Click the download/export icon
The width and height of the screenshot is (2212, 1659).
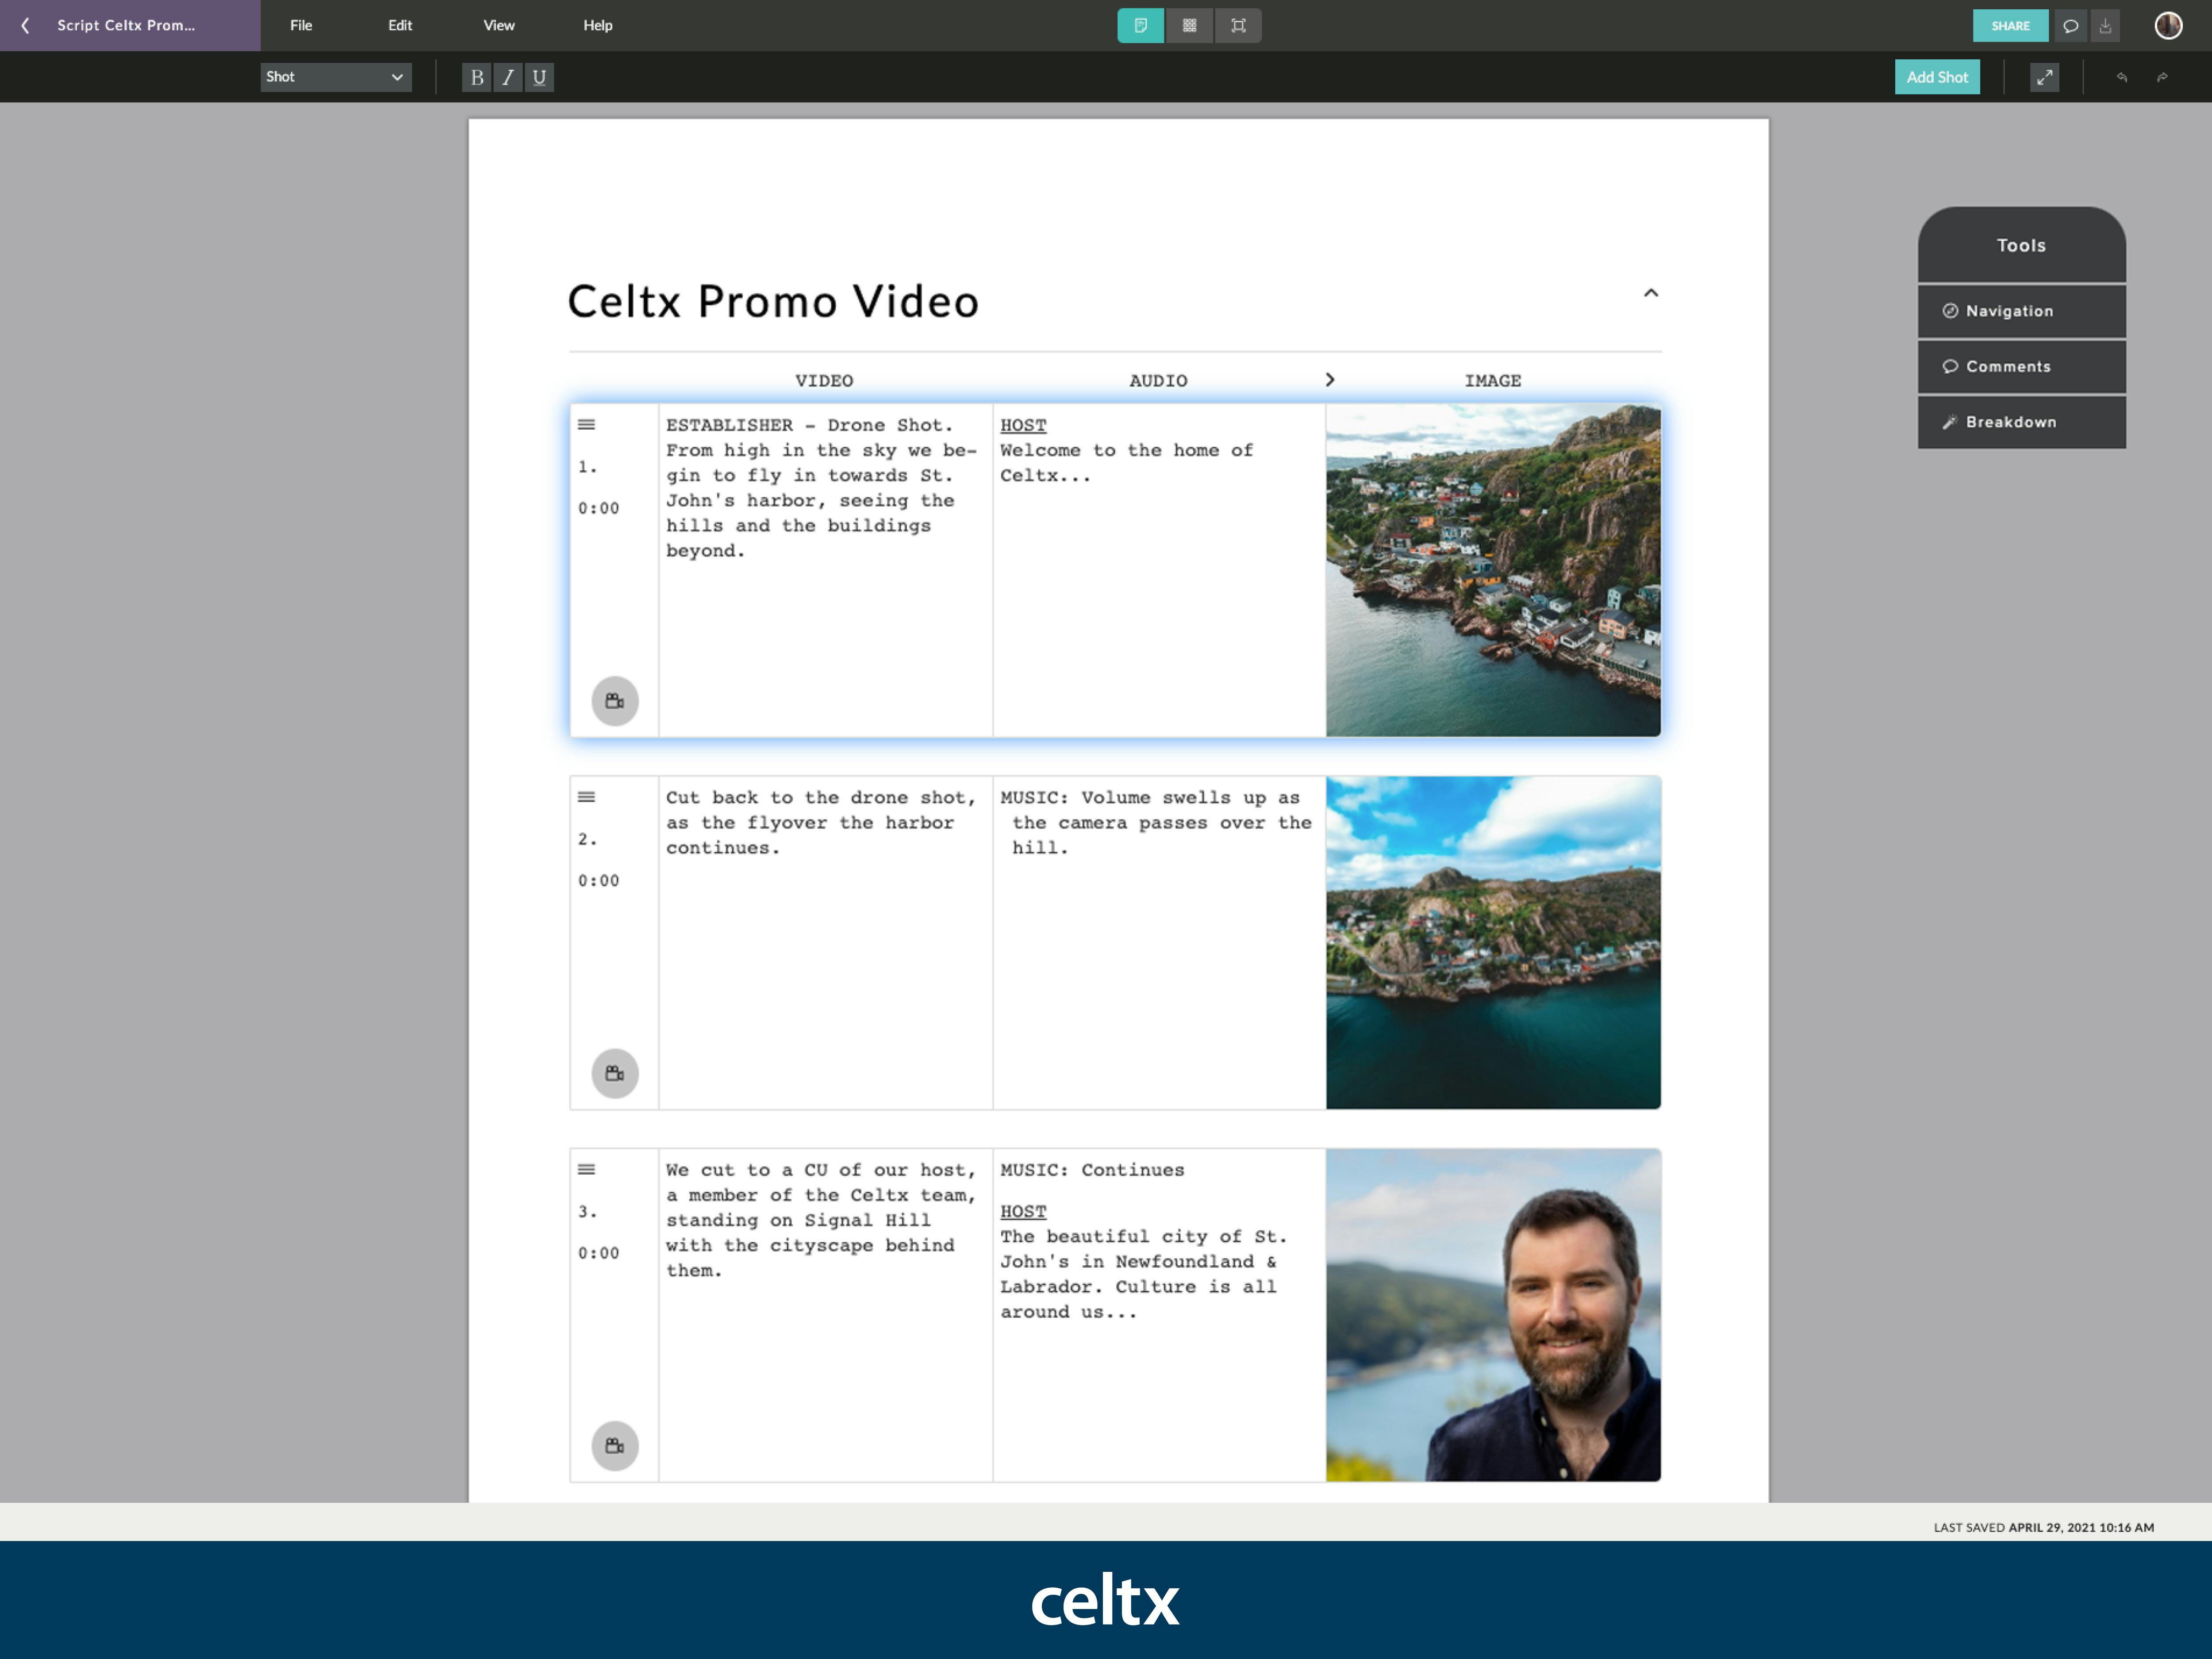coord(2105,26)
